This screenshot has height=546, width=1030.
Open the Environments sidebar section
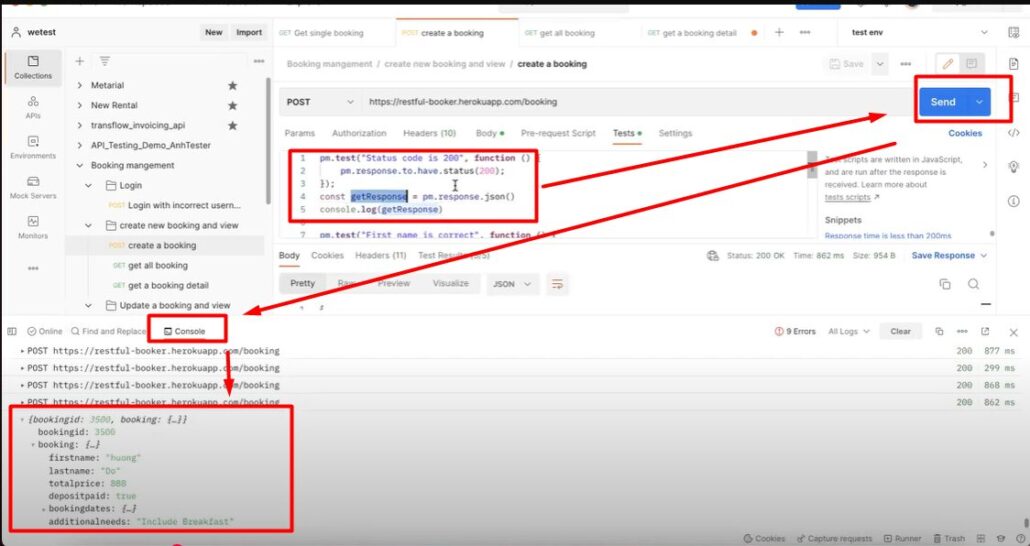pos(33,147)
